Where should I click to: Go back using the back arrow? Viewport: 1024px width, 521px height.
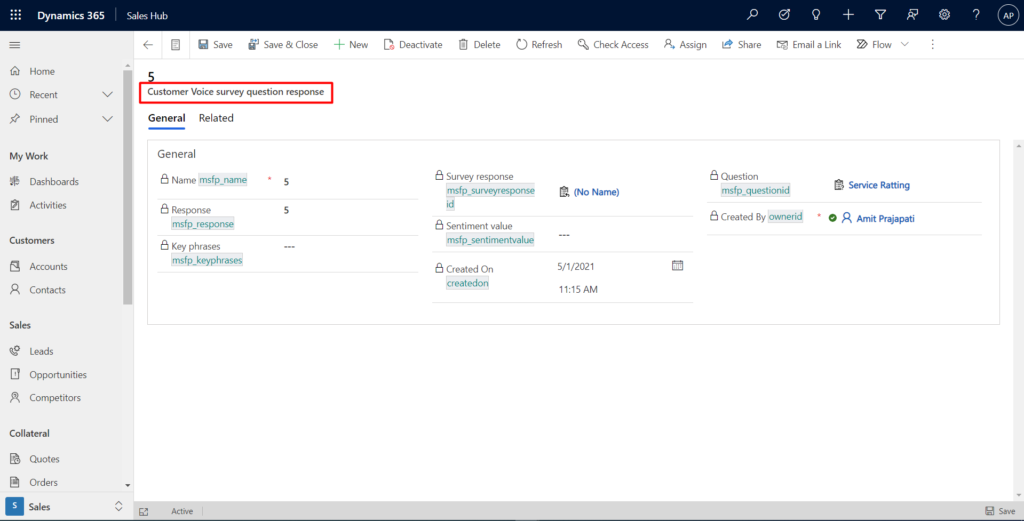[148, 44]
